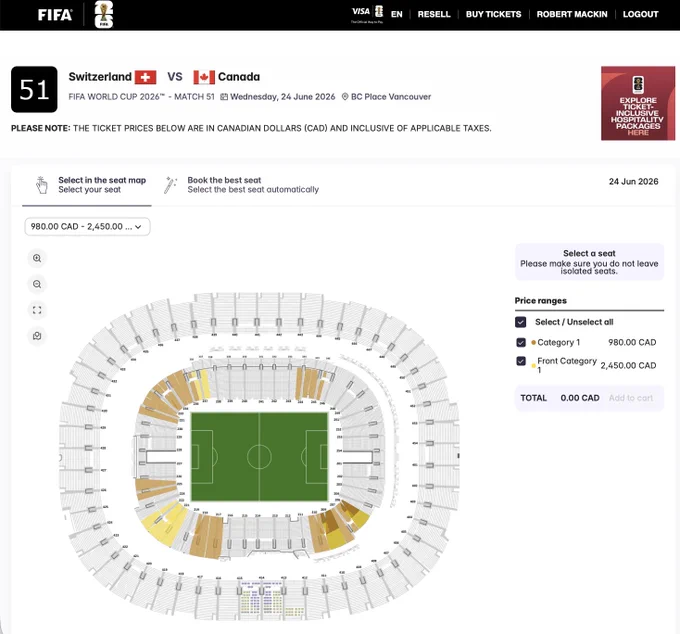The width and height of the screenshot is (680, 634).
Task: Fit seat map to full view
Action: 37,310
